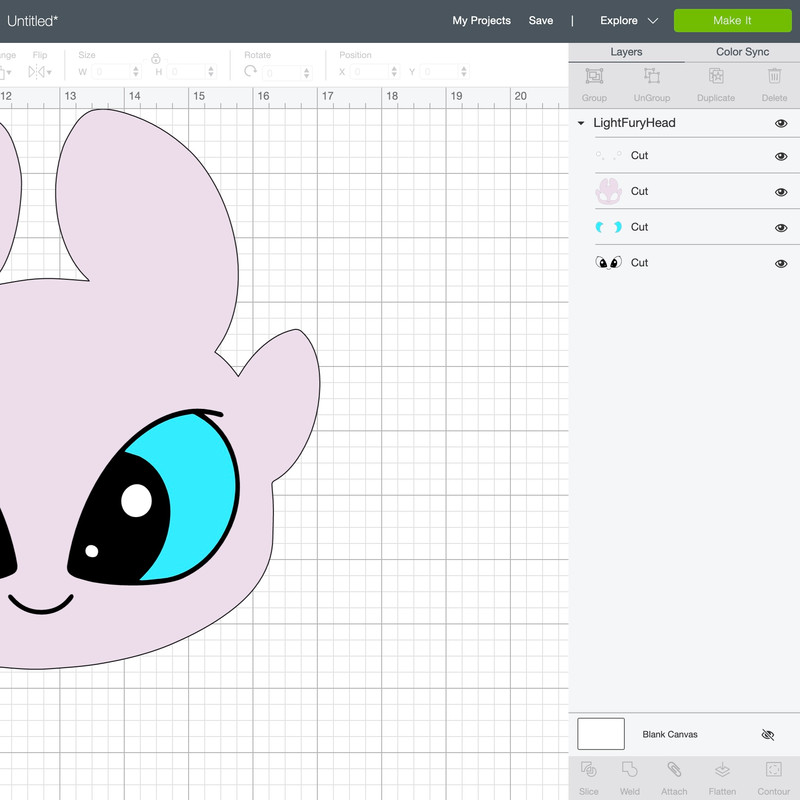
Task: Click the Blank Canvas color swatch
Action: 601,733
